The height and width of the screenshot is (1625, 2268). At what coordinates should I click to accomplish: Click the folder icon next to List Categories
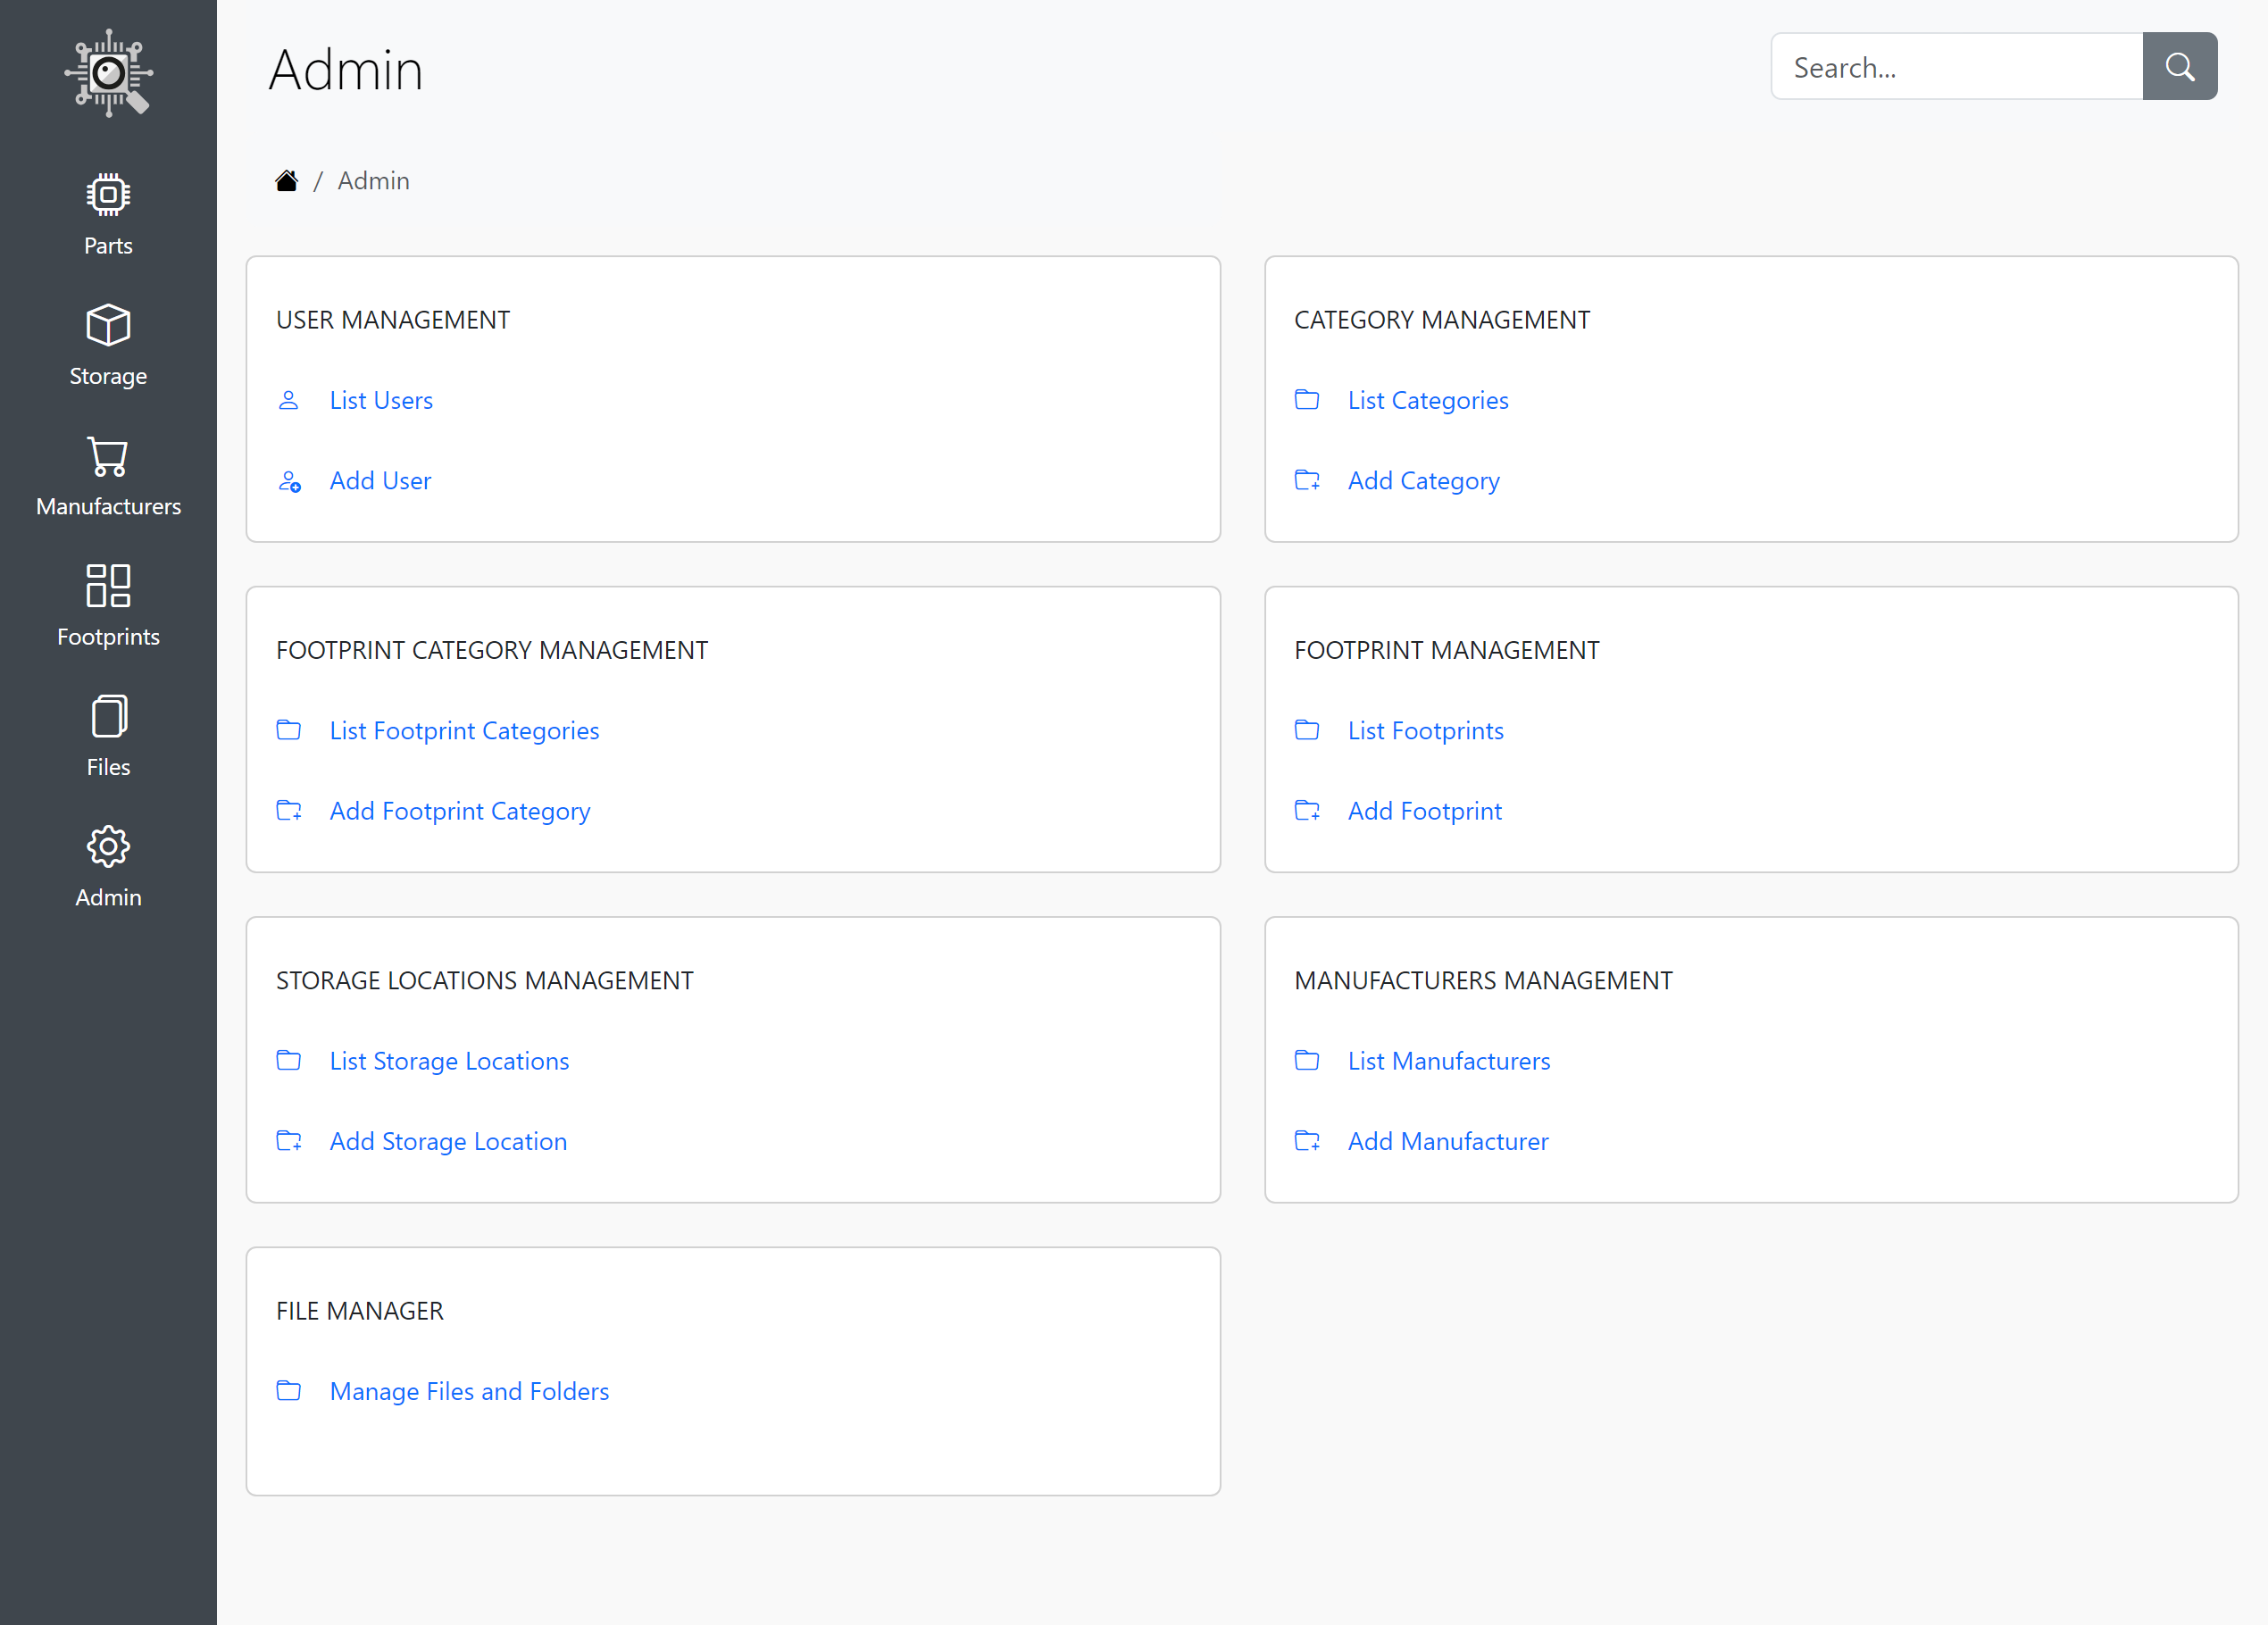tap(1307, 399)
